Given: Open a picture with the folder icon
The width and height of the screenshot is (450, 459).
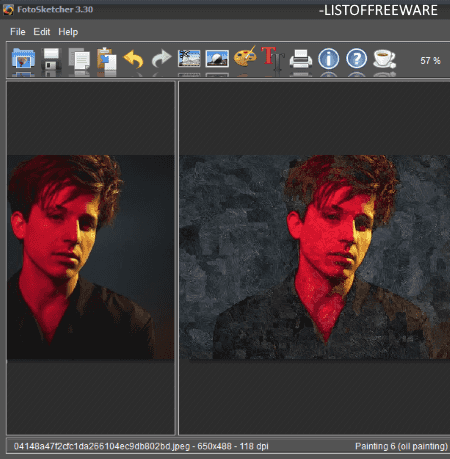Looking at the screenshot, I should [x=23, y=58].
